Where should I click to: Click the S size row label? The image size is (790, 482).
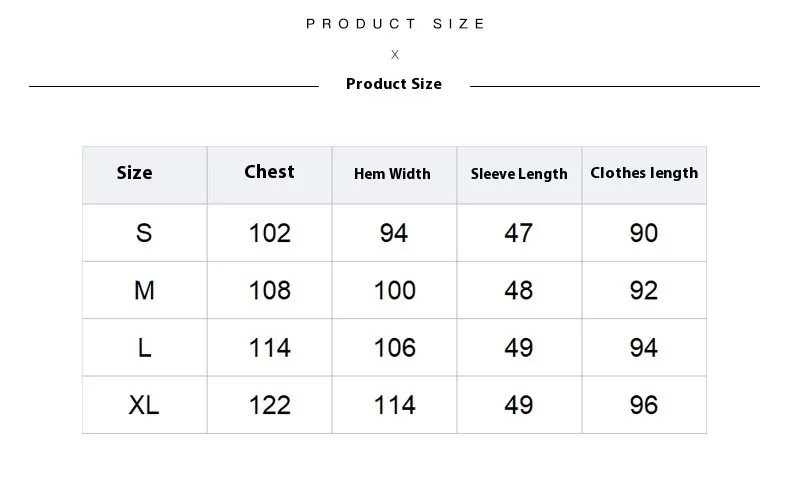144,233
